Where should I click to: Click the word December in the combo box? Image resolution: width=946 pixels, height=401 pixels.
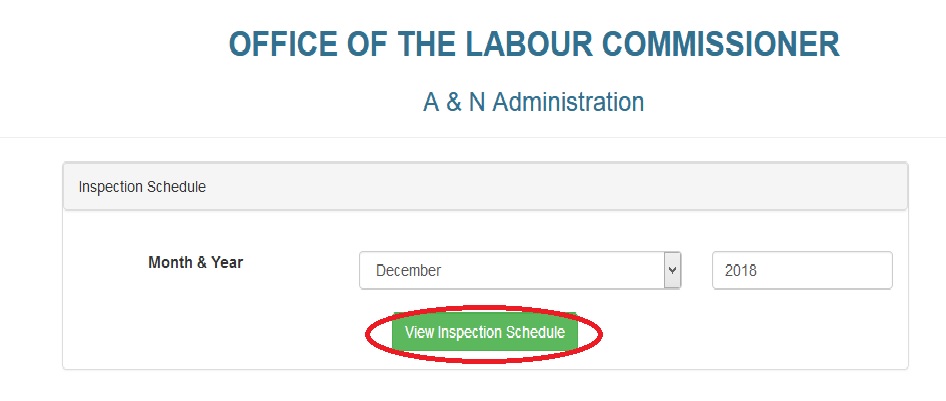tap(408, 270)
